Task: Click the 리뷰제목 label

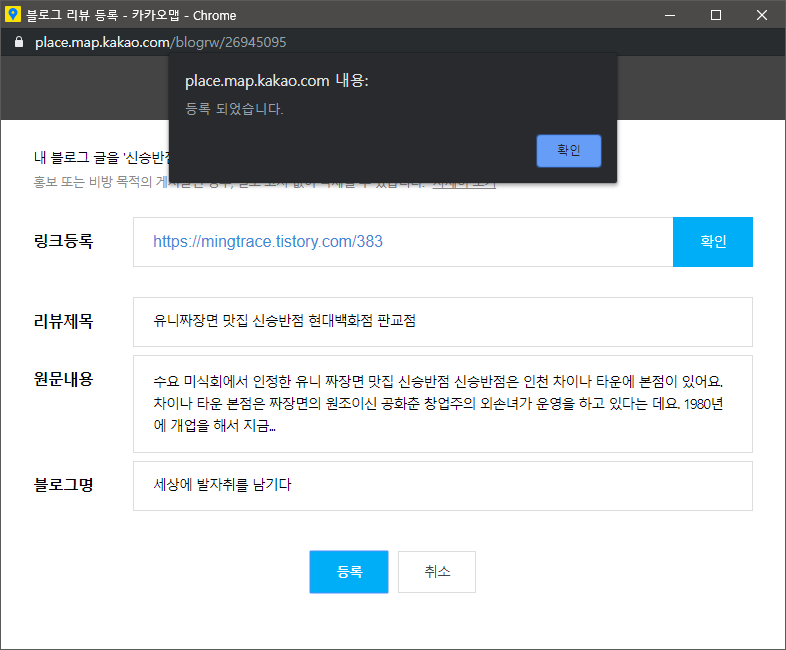Action: (x=64, y=321)
